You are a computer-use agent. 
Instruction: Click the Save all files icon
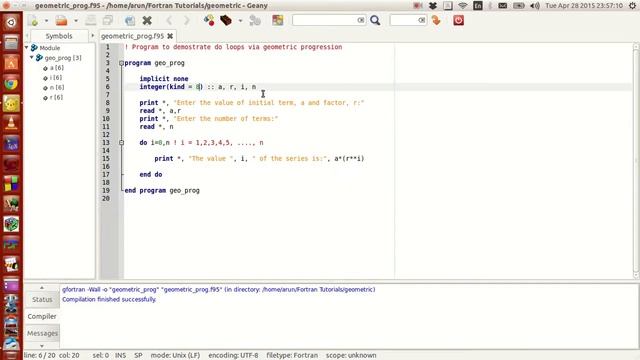tap(108, 20)
